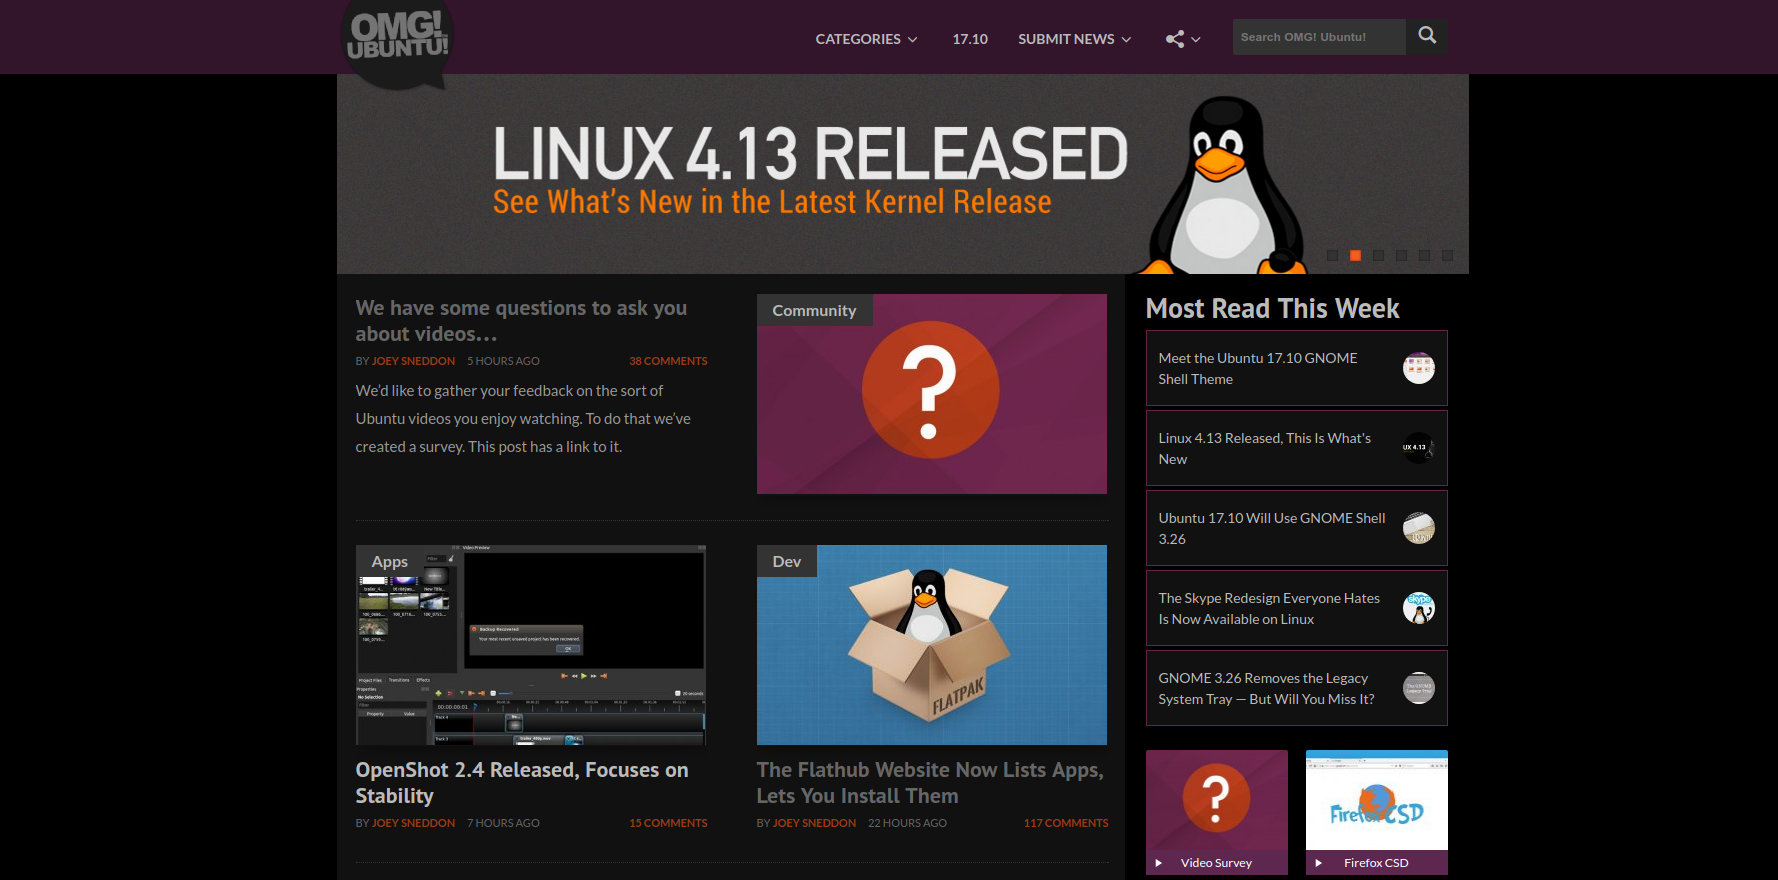Read 'Linux 4.13 Released, This Is What's New'
1778x880 pixels.
(x=1265, y=448)
